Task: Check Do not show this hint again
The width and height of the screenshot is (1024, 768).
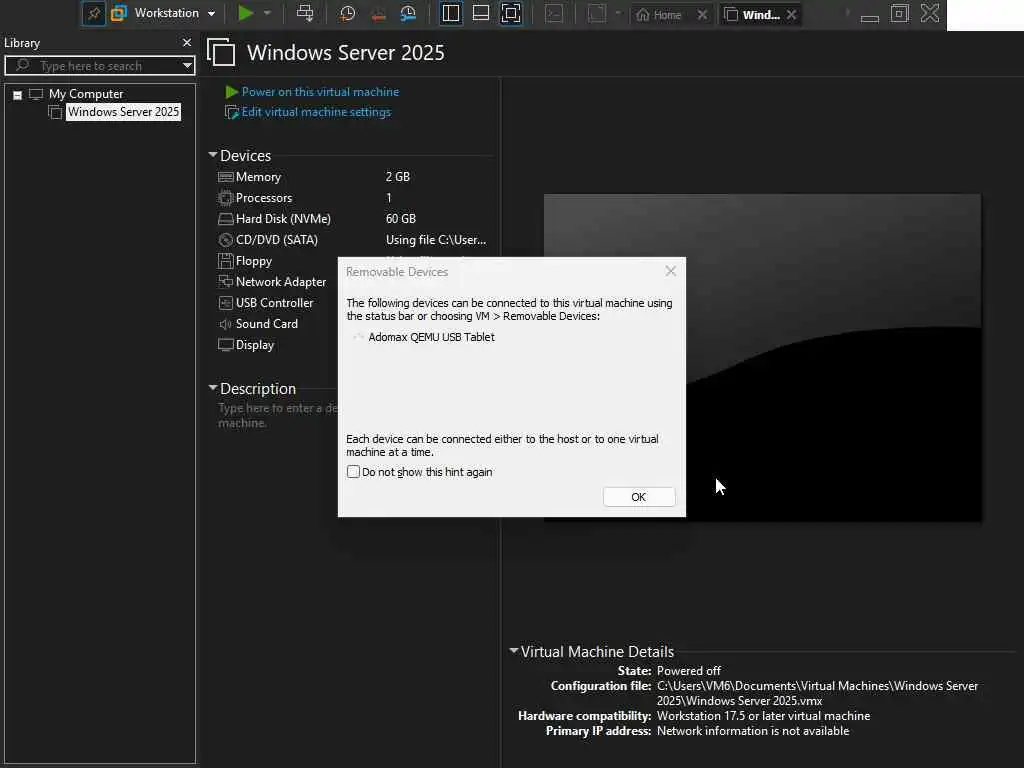Action: coord(353,472)
